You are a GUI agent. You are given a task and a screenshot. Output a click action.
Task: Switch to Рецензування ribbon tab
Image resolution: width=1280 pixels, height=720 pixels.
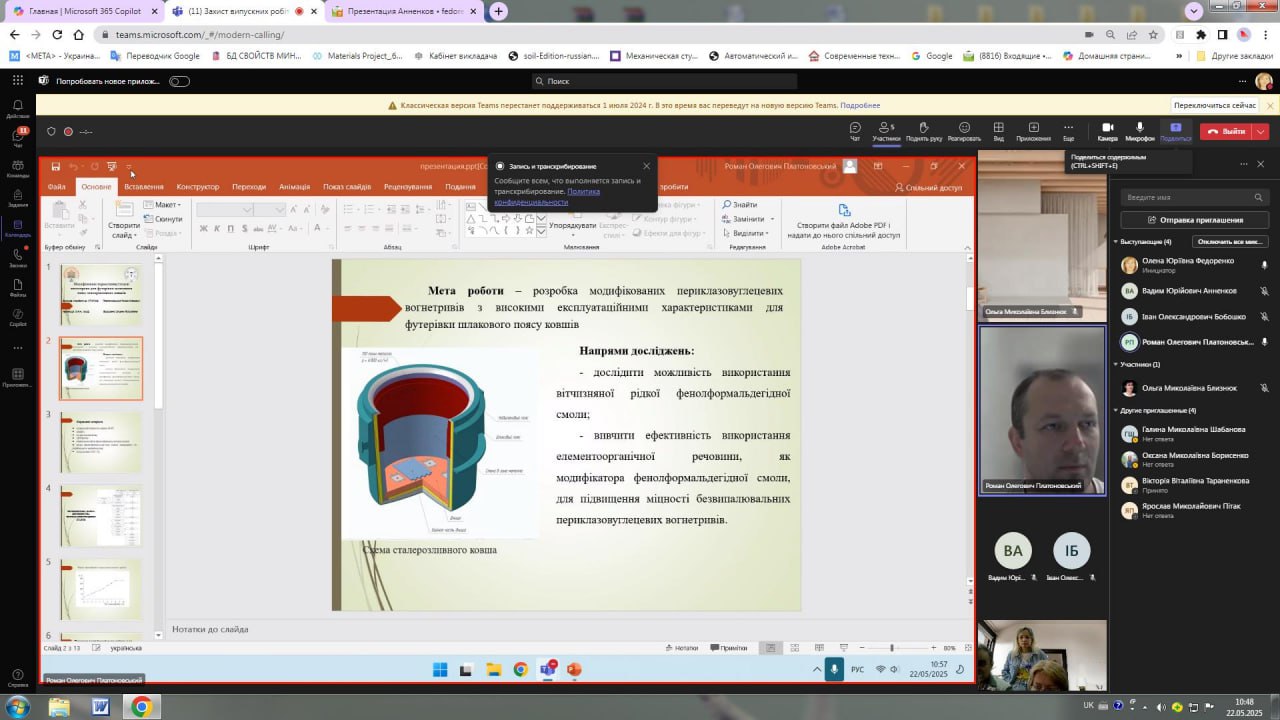408,187
